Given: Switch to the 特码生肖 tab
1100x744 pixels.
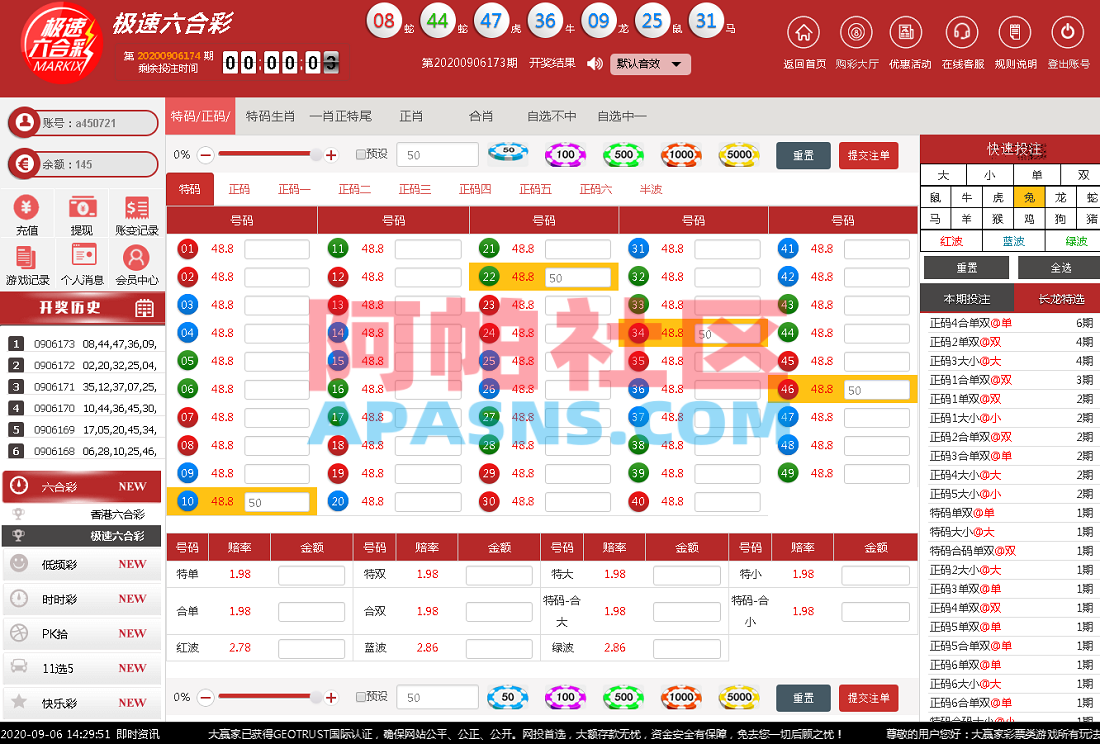Looking at the screenshot, I should tap(270, 116).
